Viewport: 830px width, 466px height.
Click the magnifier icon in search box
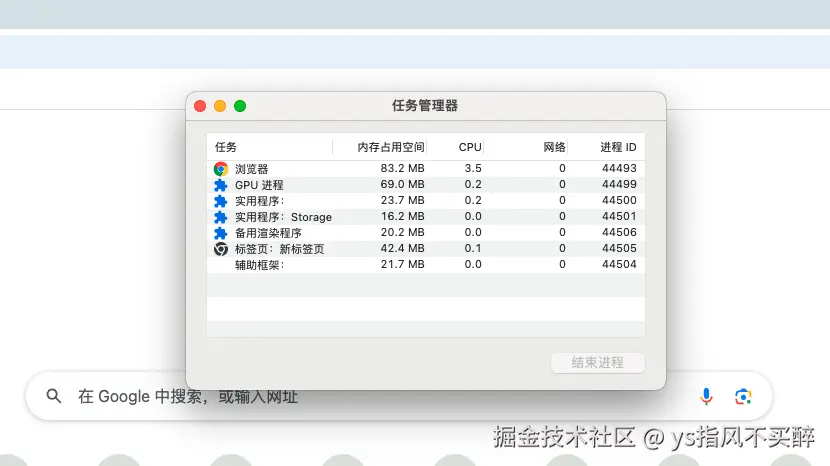pos(53,396)
